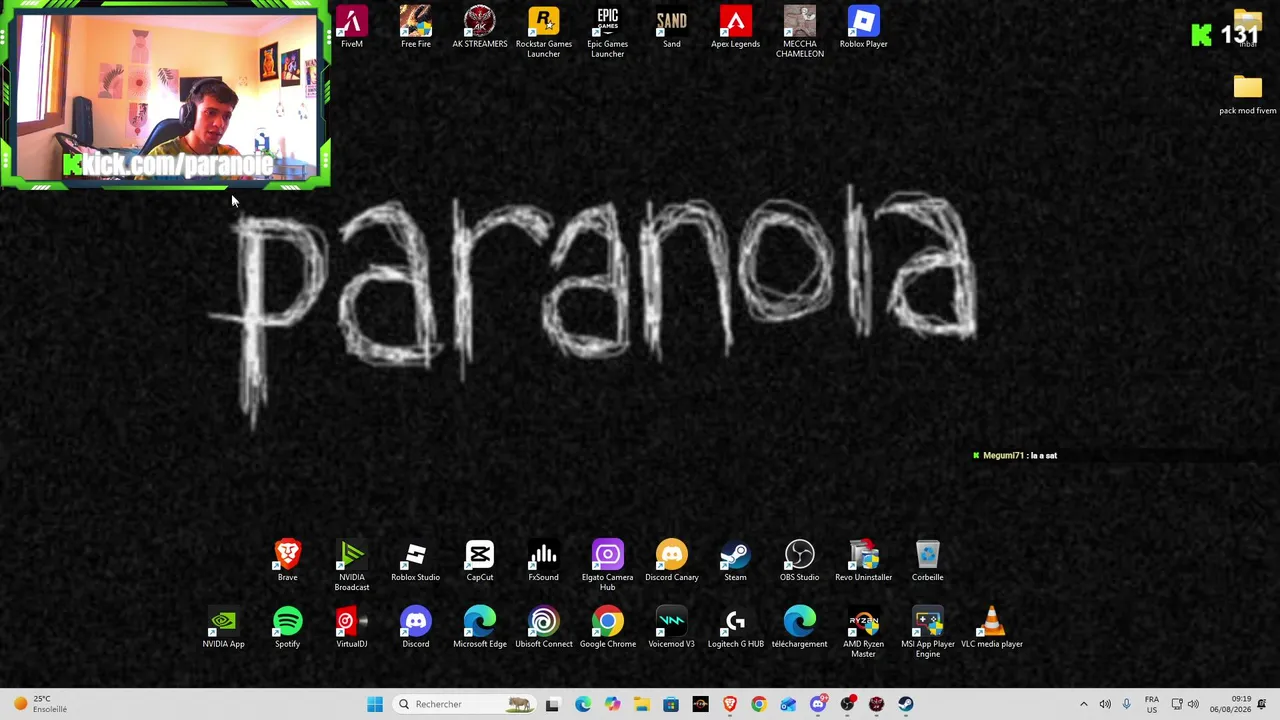Image resolution: width=1280 pixels, height=720 pixels.
Task: Select the MSI App Player Engine icon
Action: click(928, 633)
